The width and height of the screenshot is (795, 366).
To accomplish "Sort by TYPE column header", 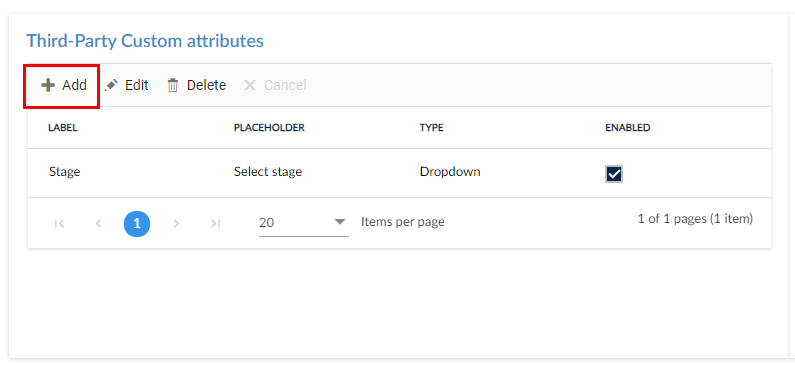I will (x=431, y=128).
